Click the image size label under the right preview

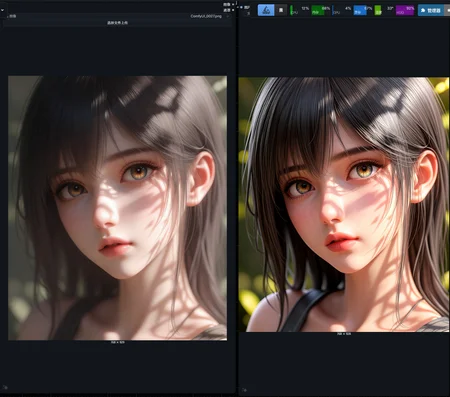pyautogui.click(x=344, y=334)
